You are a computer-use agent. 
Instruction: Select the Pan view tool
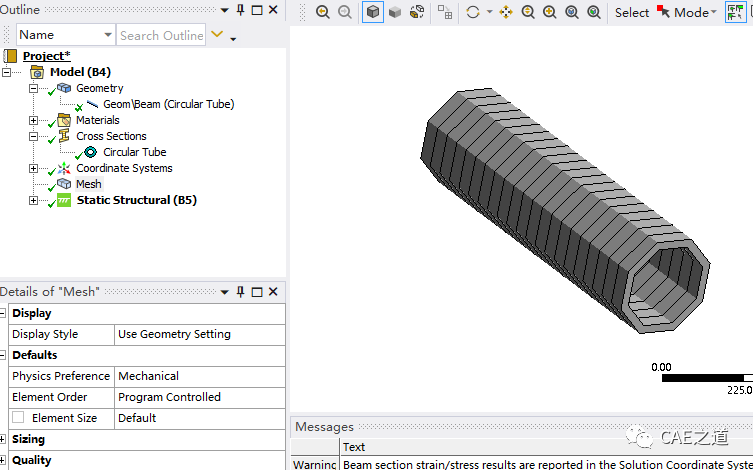506,12
